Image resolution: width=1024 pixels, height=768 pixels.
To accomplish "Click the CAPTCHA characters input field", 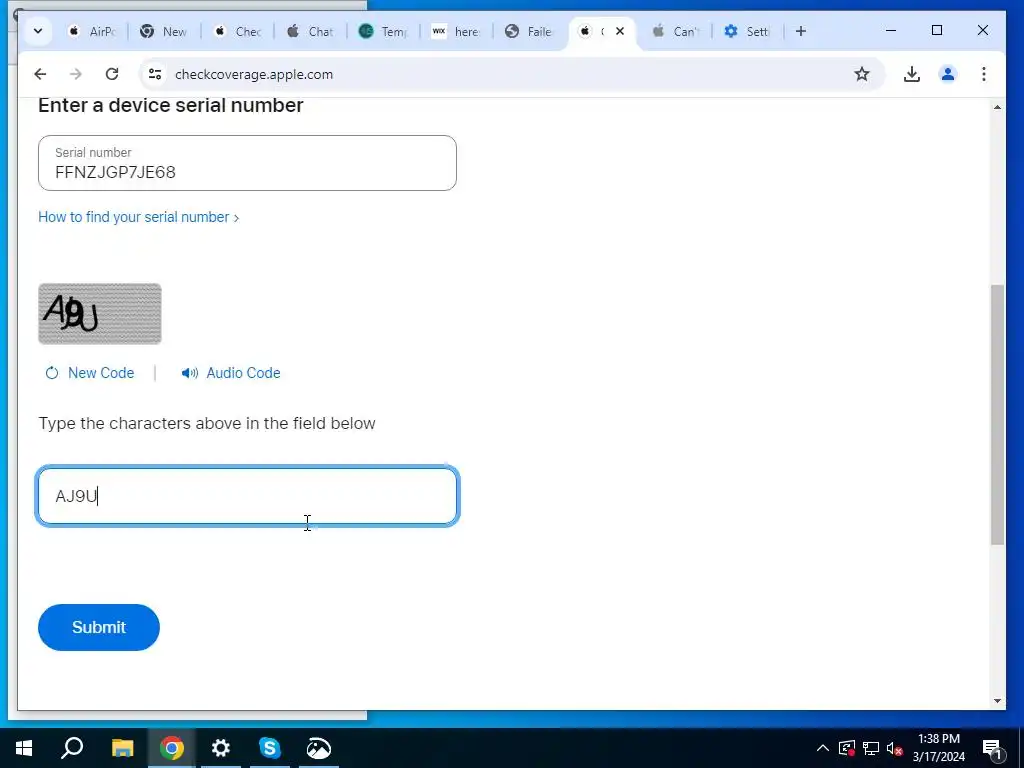I will click(x=248, y=496).
